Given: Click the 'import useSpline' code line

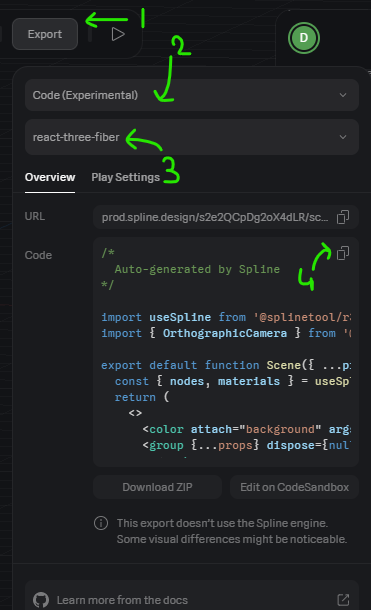Looking at the screenshot, I should point(226,317).
